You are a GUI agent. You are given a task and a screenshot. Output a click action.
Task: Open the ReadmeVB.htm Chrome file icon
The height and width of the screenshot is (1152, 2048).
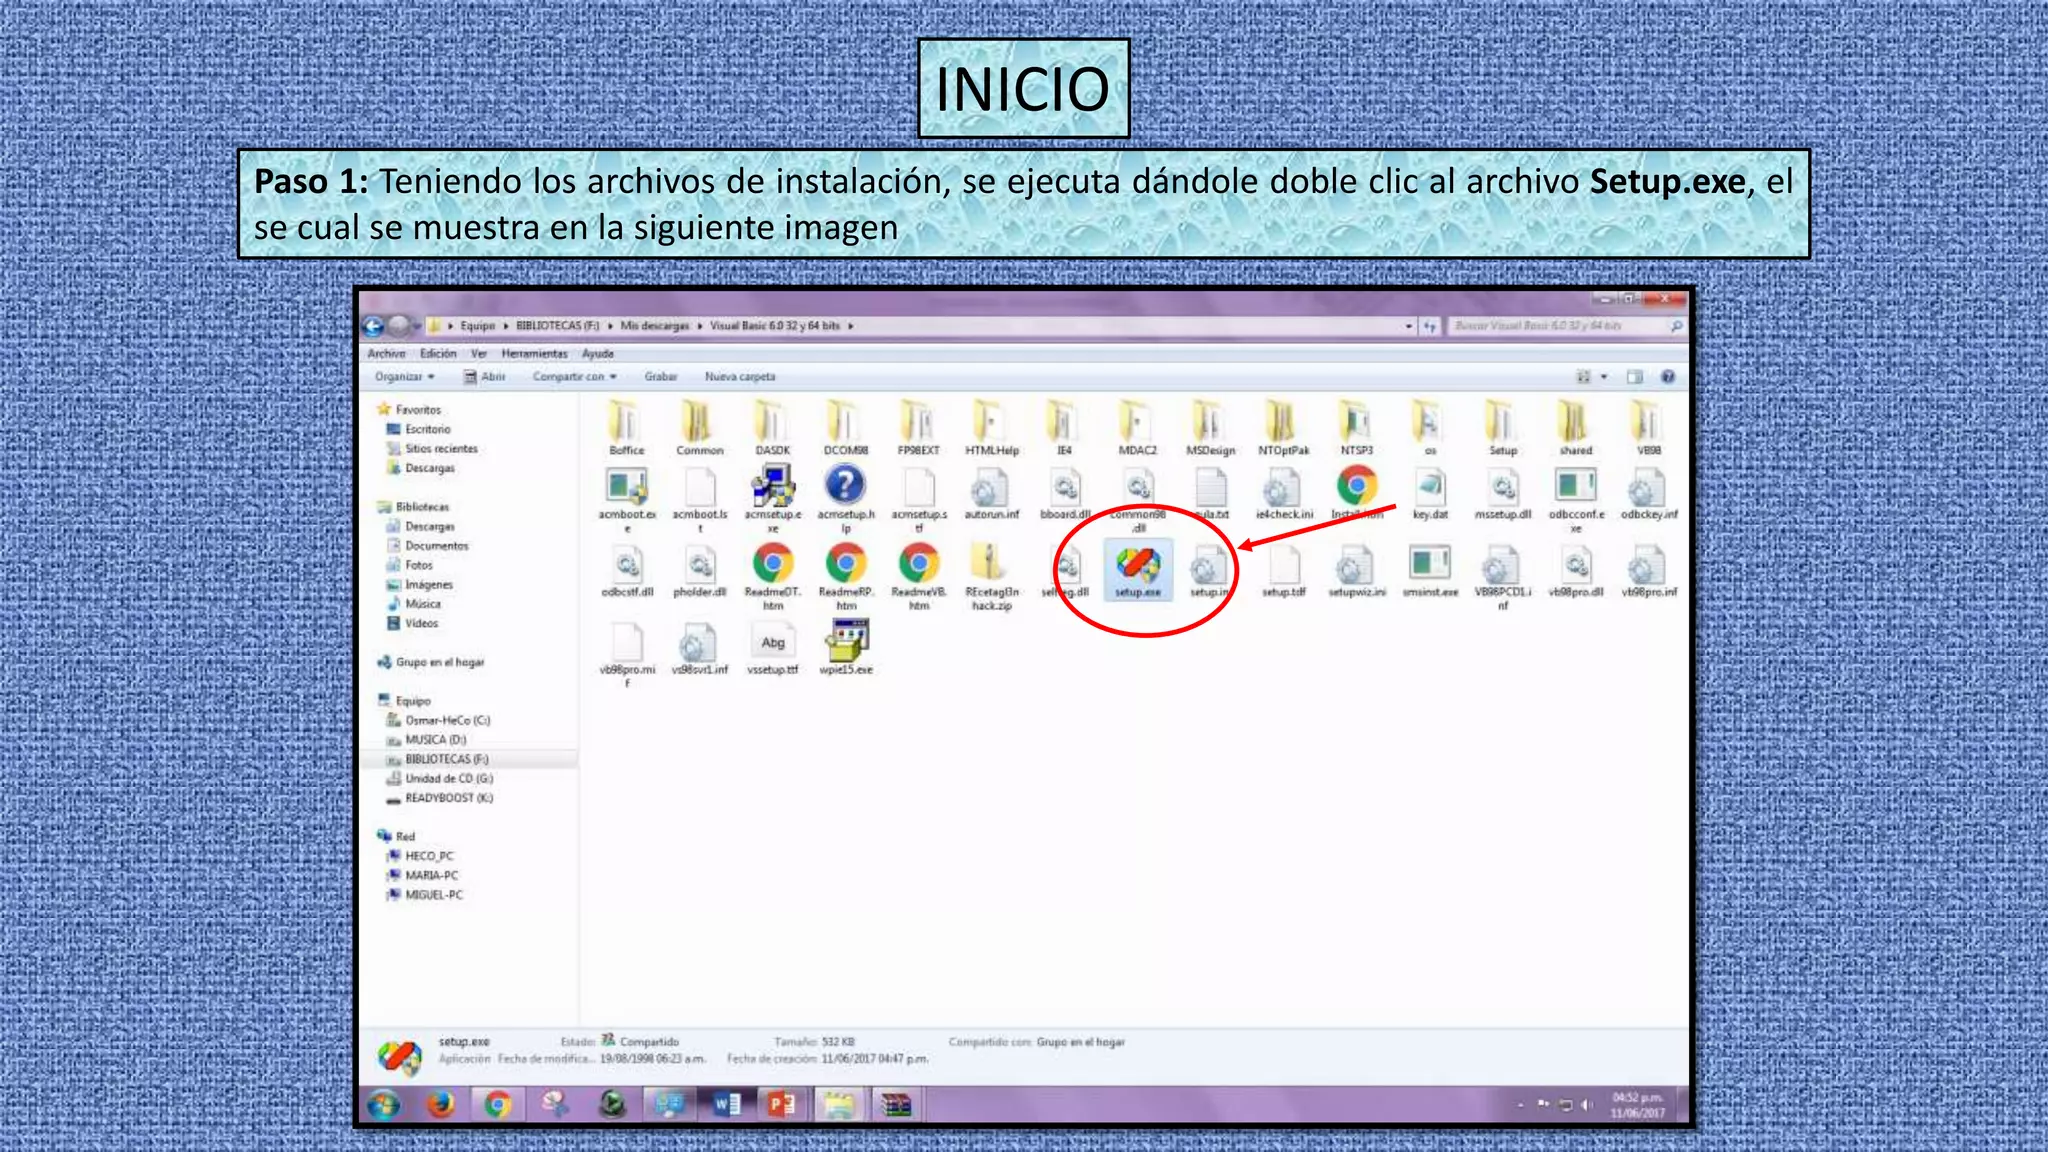(x=918, y=565)
